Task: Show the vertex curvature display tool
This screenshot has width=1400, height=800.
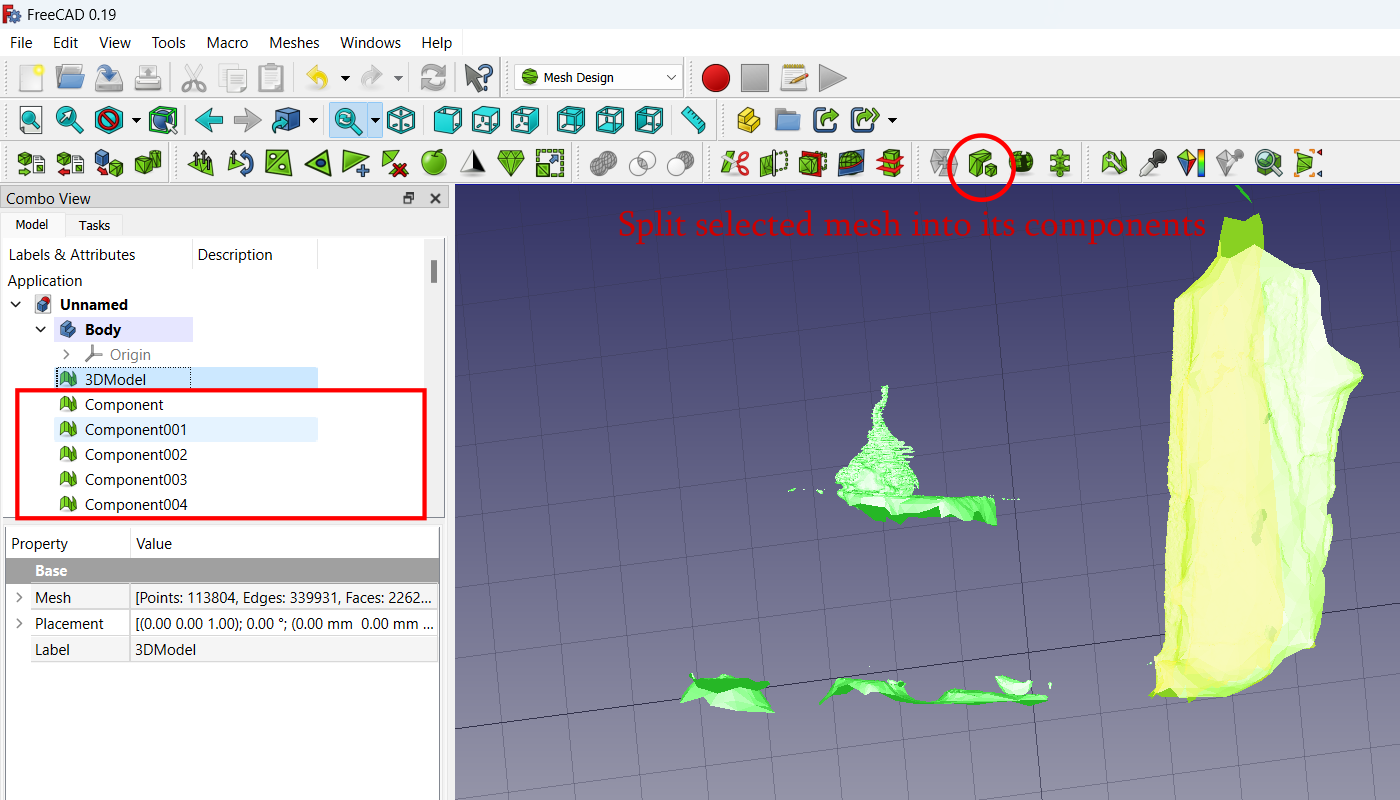Action: coord(1190,162)
